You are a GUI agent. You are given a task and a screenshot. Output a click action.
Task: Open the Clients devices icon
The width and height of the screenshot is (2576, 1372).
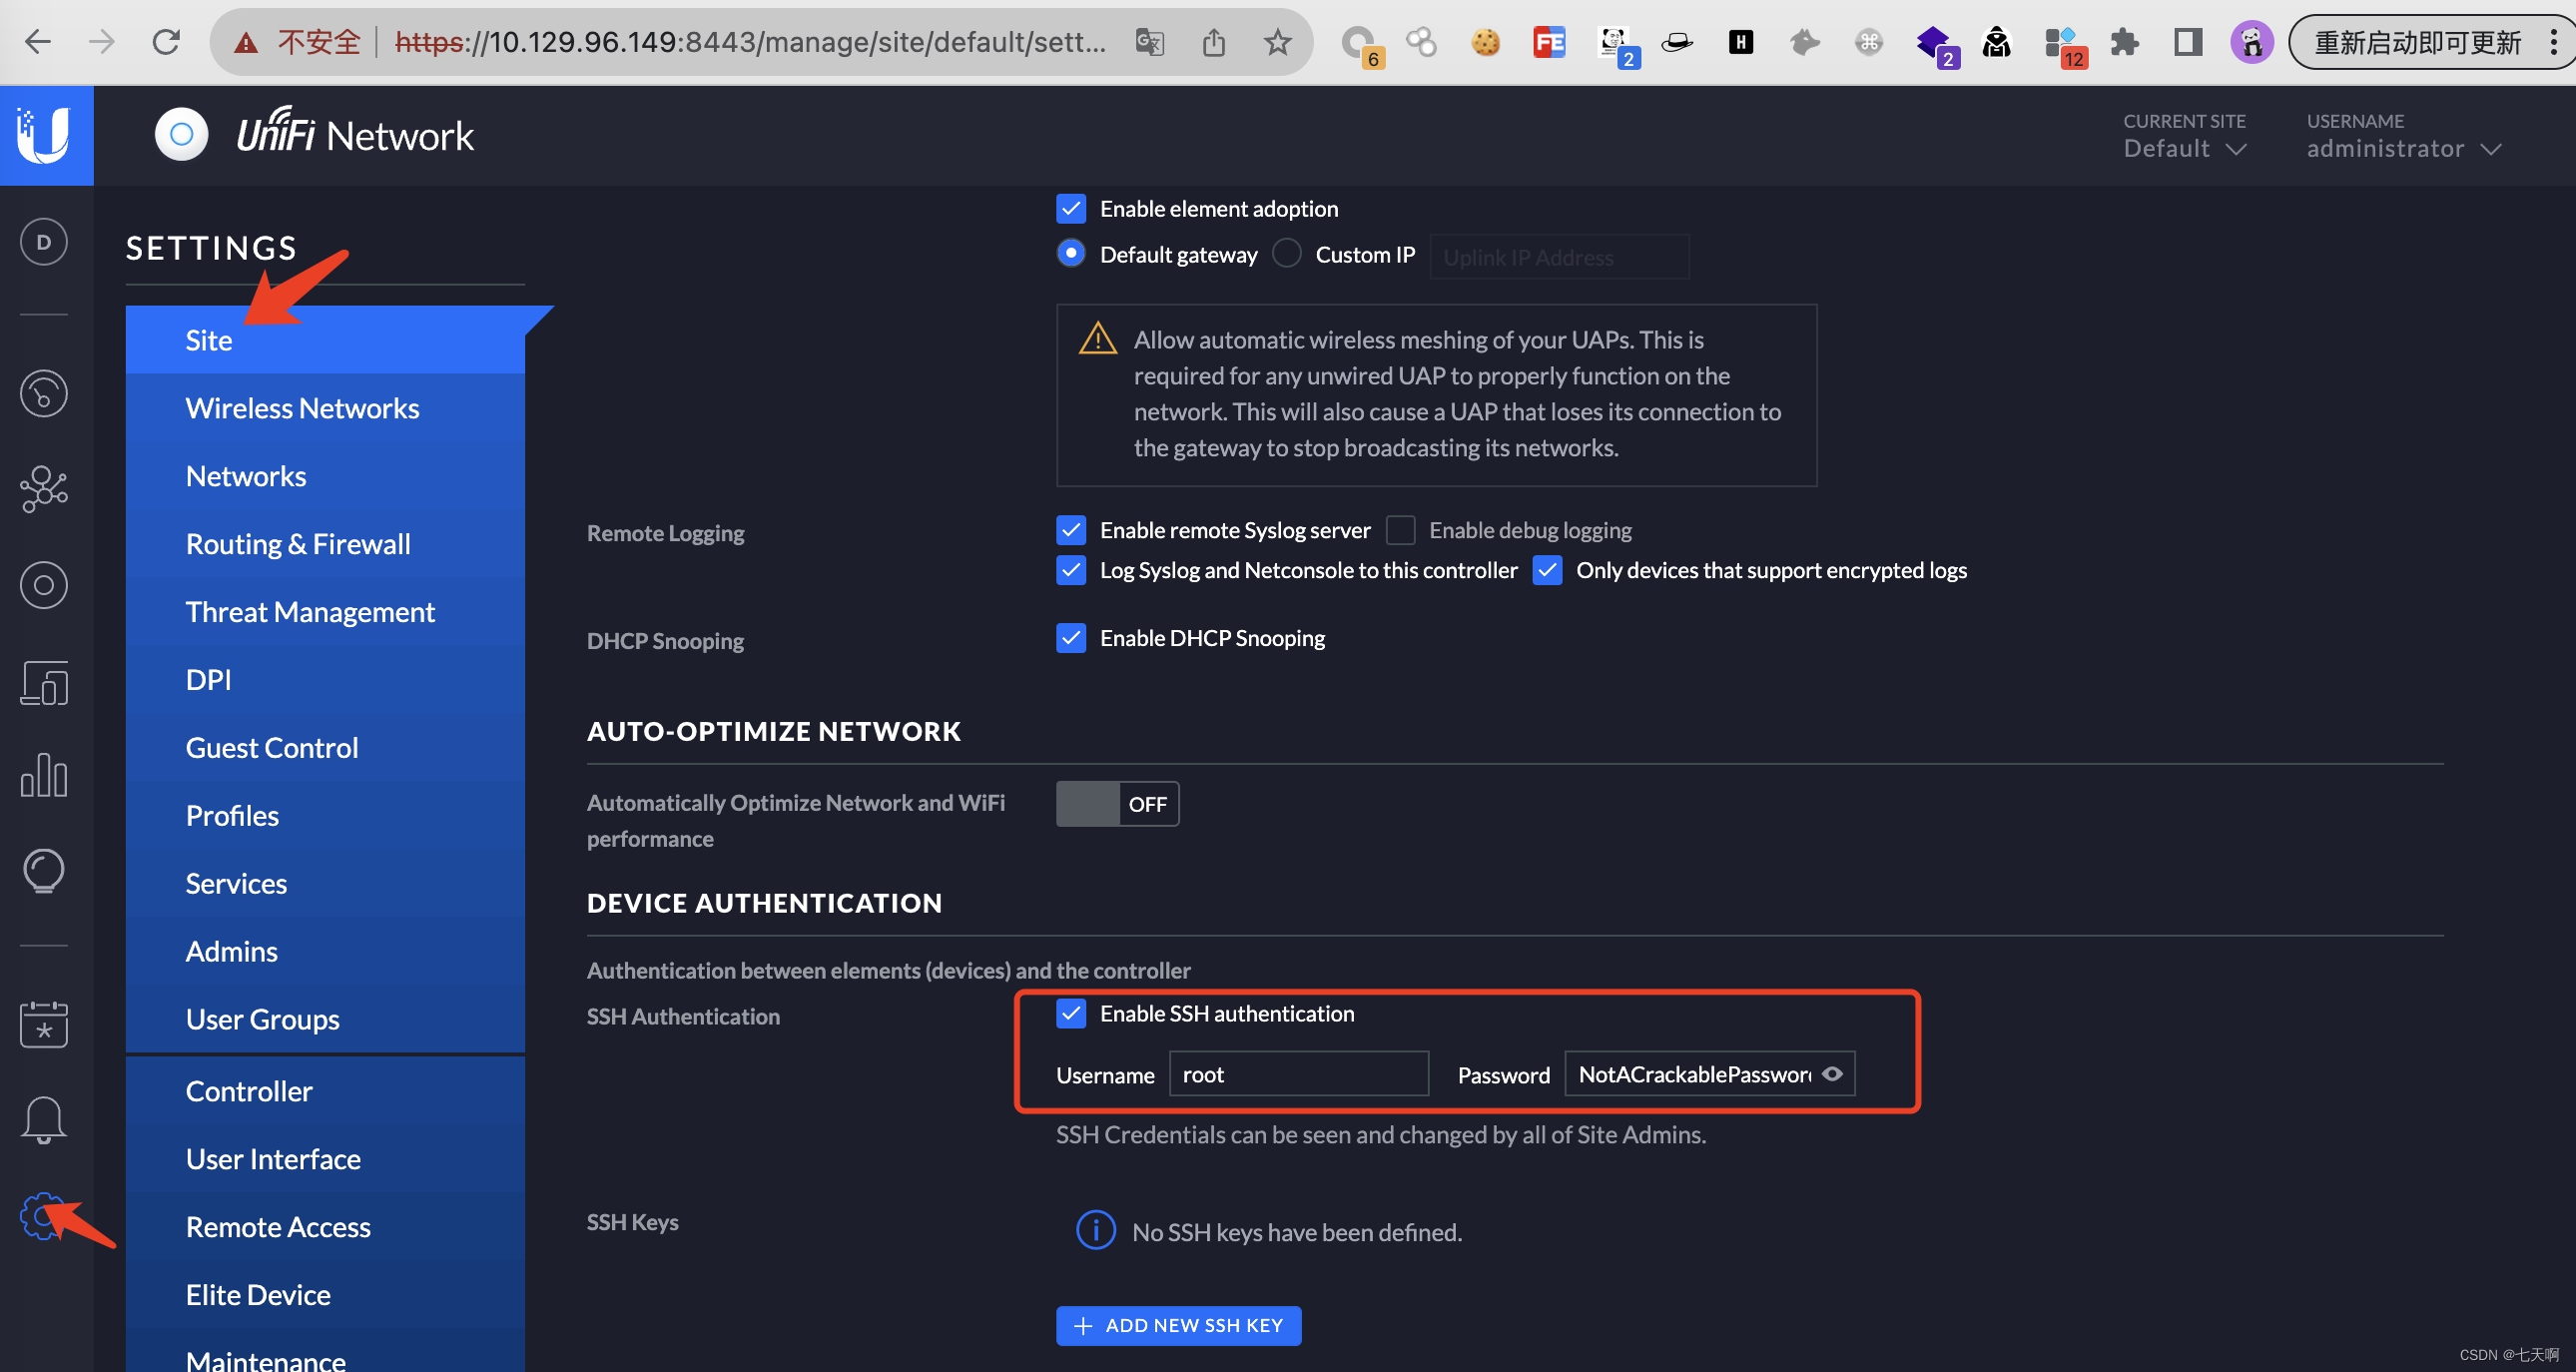coord(44,682)
